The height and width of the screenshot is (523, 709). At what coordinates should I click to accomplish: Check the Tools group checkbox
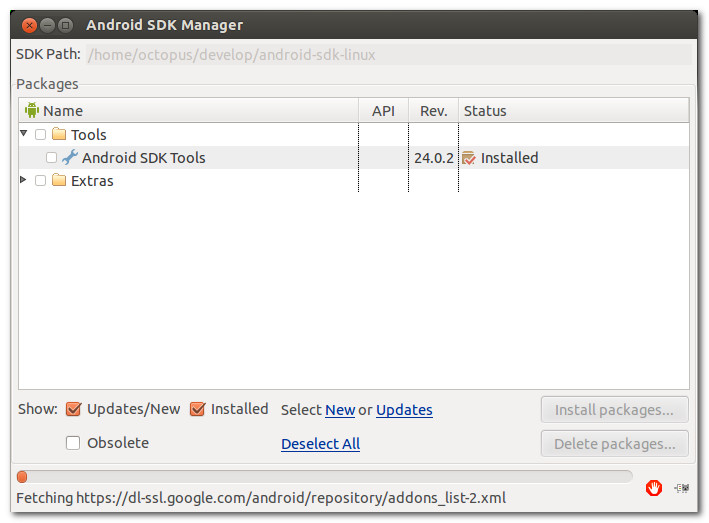click(x=40, y=134)
